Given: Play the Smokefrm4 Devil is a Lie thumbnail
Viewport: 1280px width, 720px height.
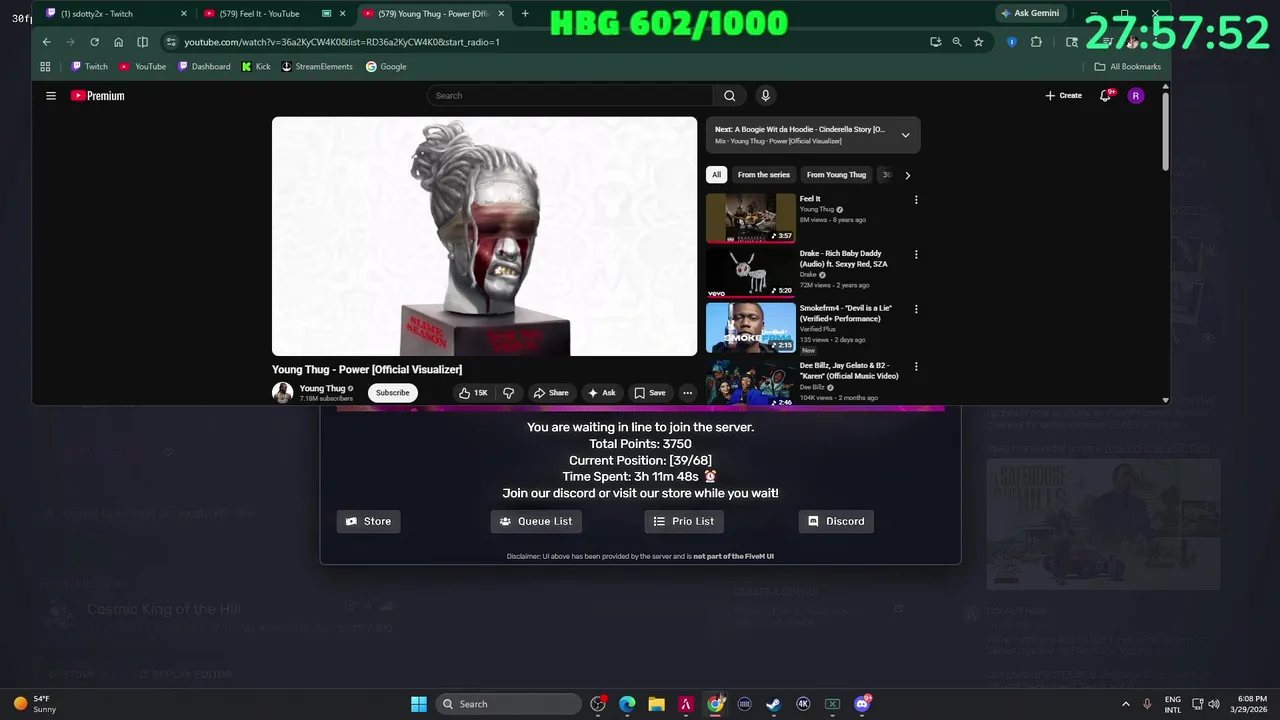Looking at the screenshot, I should pos(751,327).
